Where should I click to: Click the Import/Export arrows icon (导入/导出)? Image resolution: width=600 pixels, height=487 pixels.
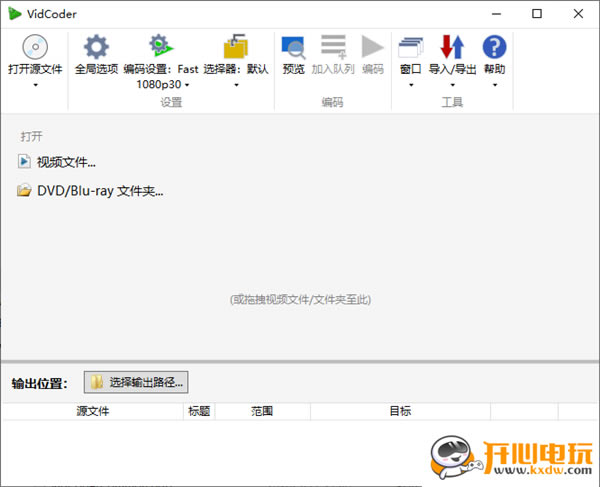pos(452,47)
